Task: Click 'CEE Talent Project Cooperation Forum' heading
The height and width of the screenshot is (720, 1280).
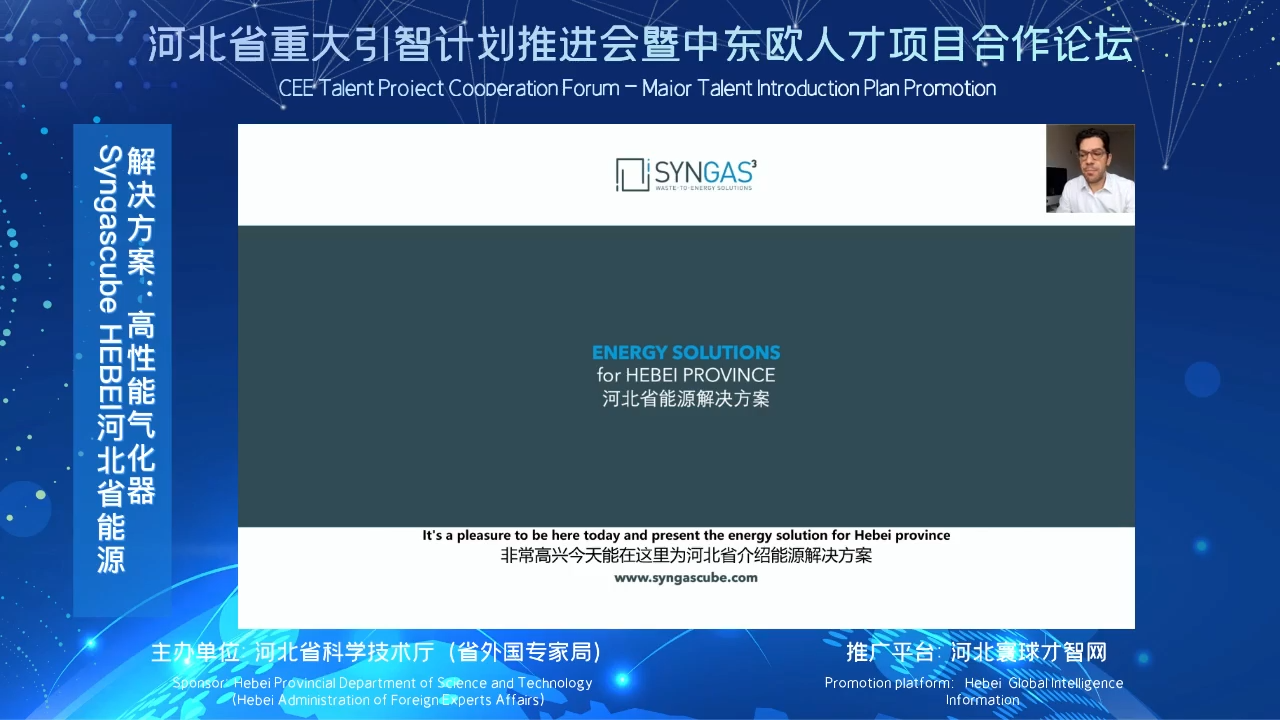Action: (x=637, y=88)
